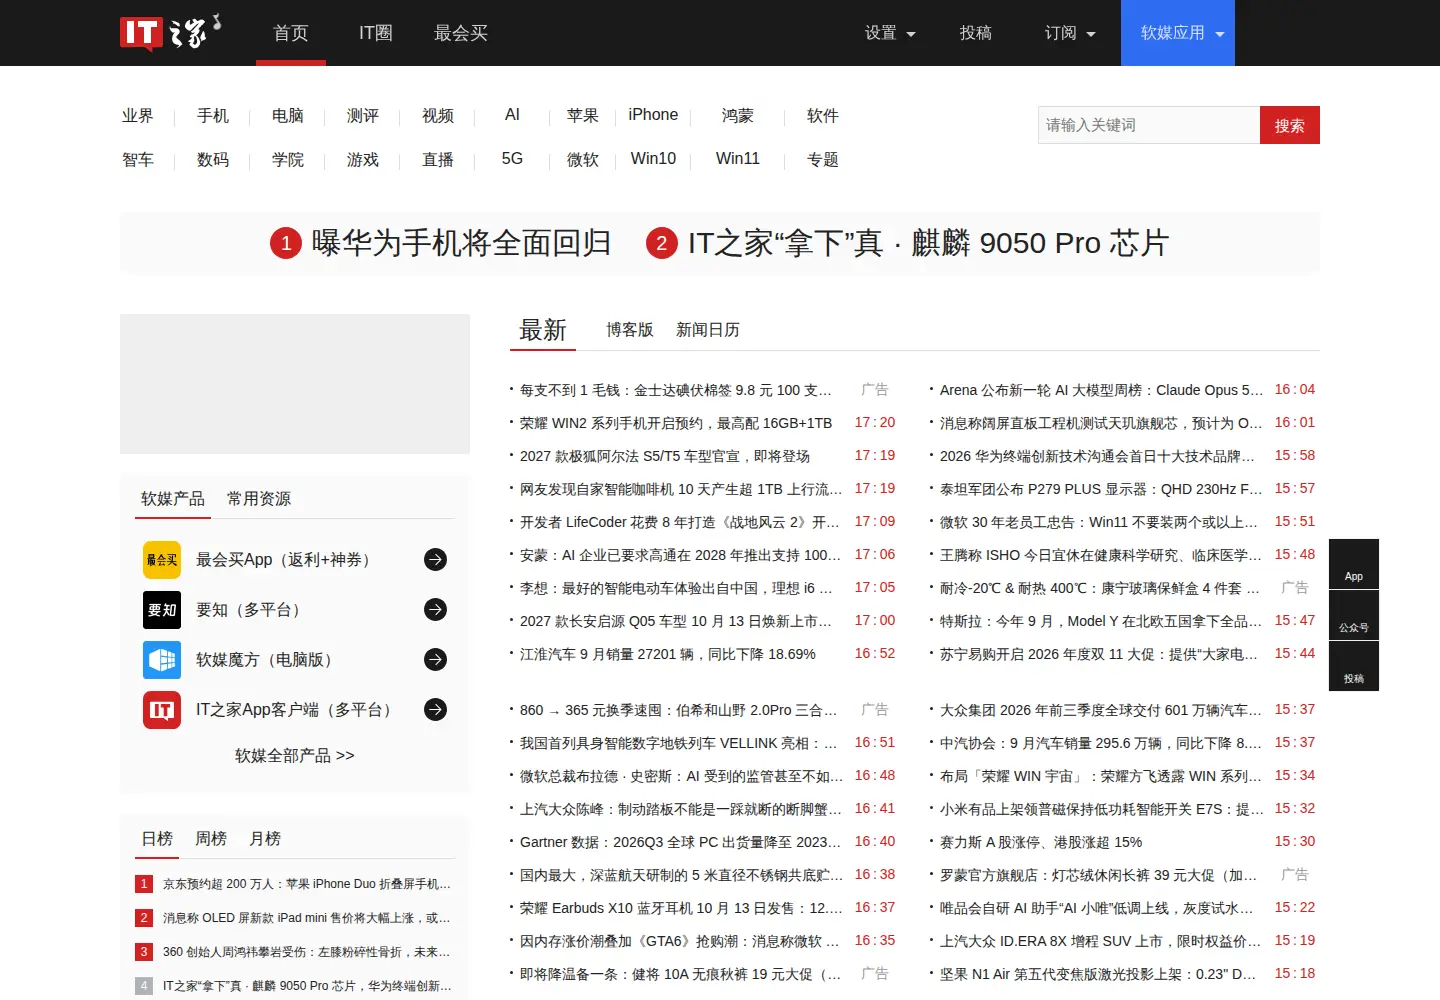This screenshot has height=1000, width=1440.
Task: Select the 最新 news tab
Action: click(x=543, y=330)
